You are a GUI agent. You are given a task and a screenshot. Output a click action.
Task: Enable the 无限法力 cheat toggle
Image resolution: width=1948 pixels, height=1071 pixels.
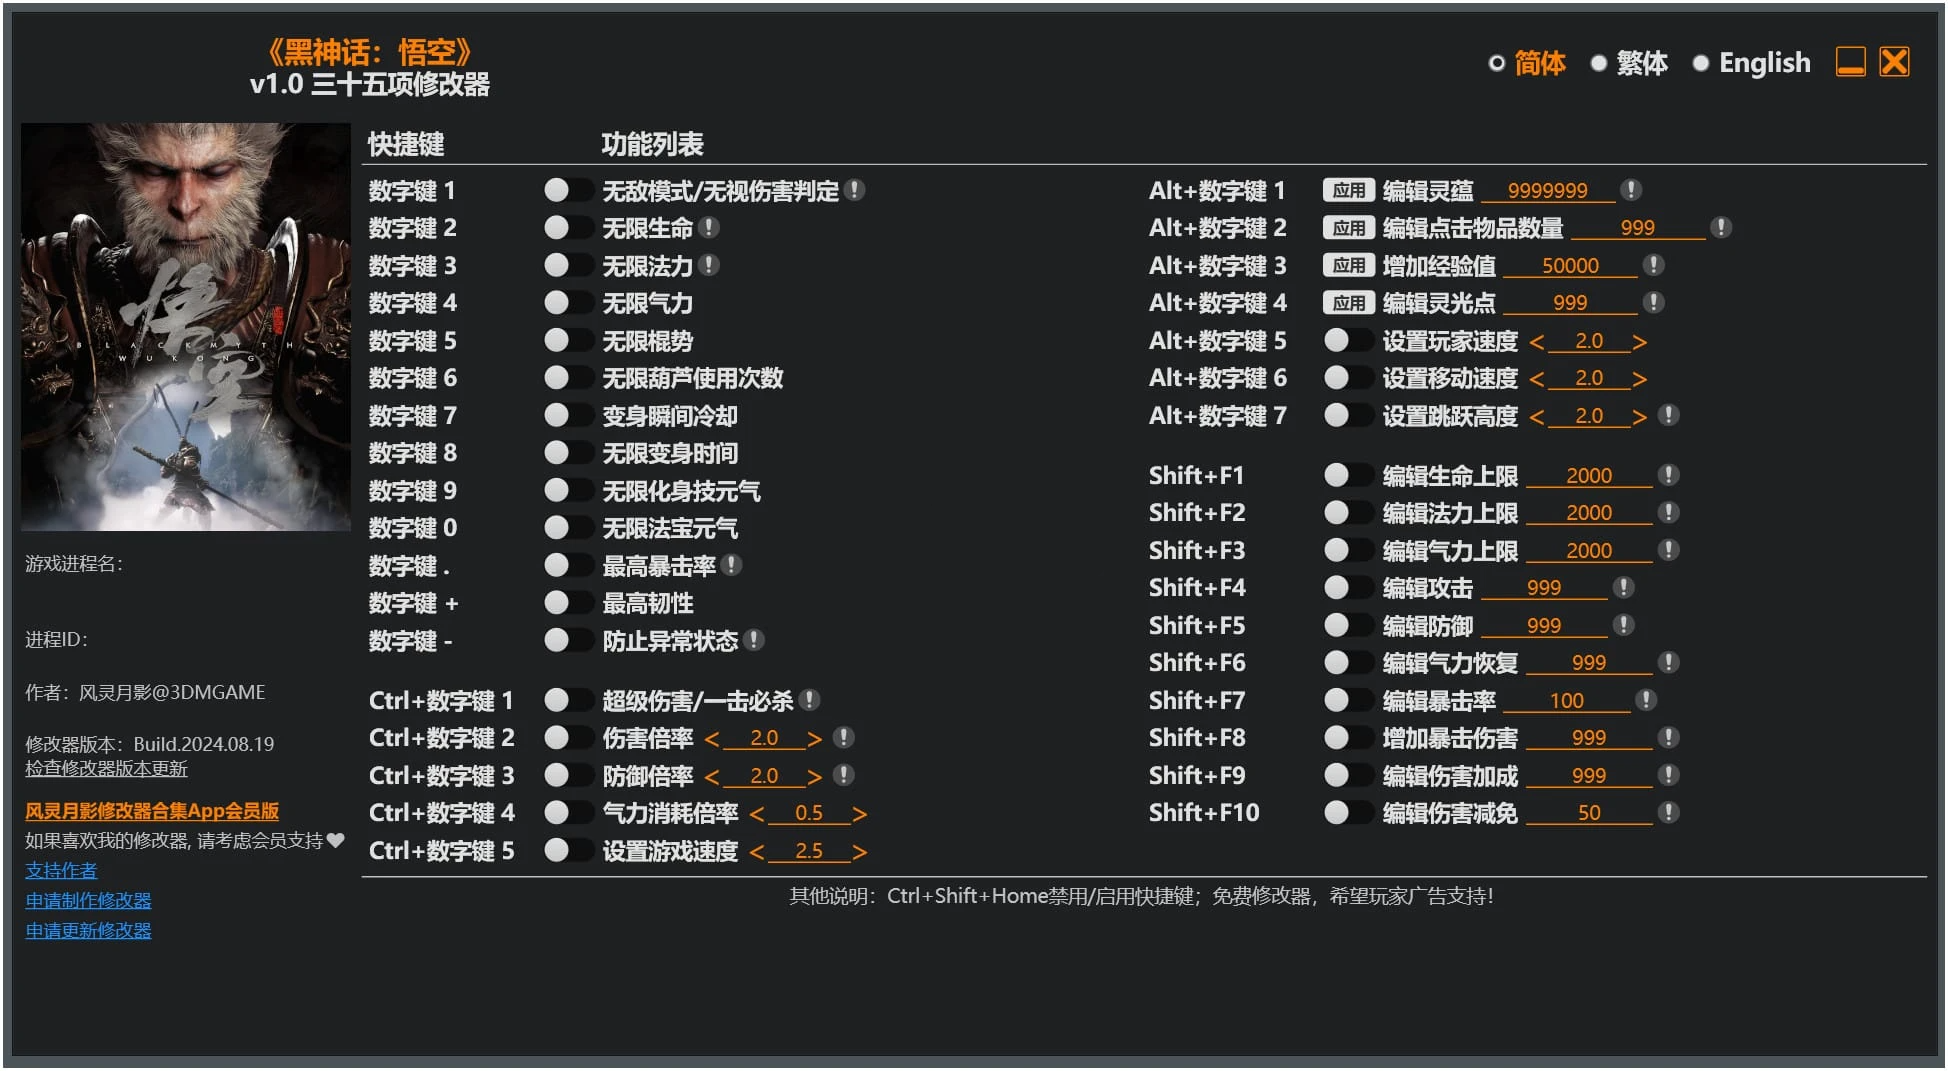[x=568, y=265]
